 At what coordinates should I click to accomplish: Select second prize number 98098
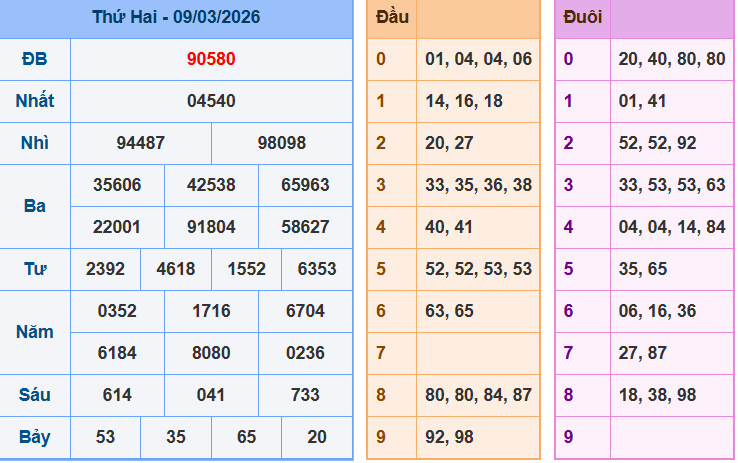click(x=282, y=143)
